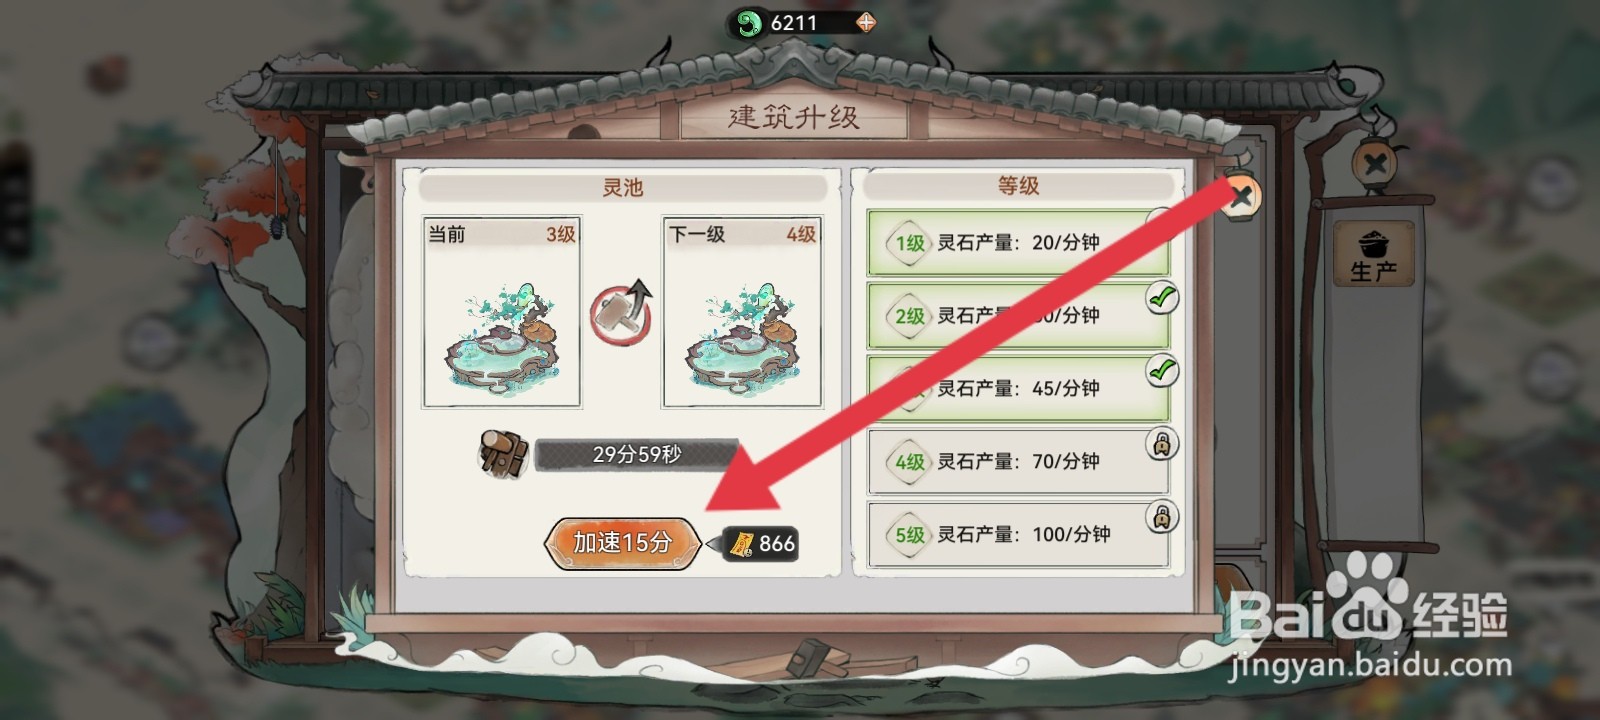The height and width of the screenshot is (720, 1600).
Task: Click the 29分59秒 progress timer bar
Action: coord(637,454)
